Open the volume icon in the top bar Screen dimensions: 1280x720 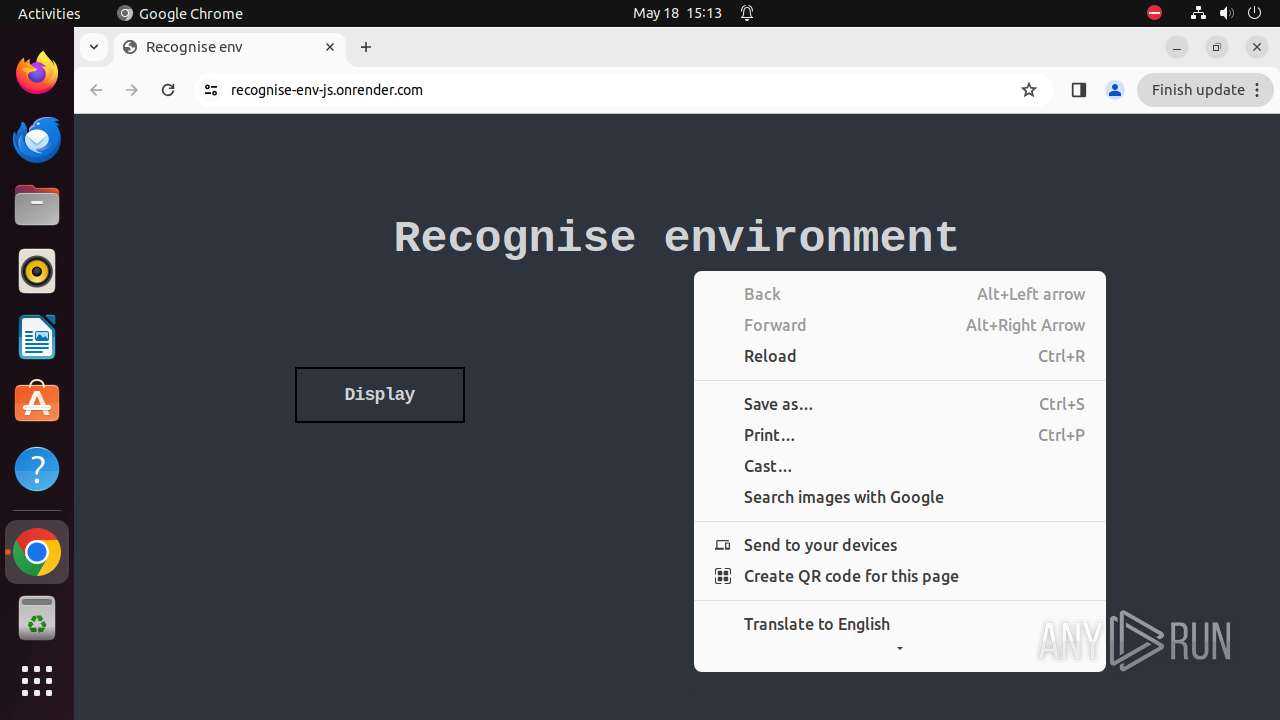coord(1226,13)
